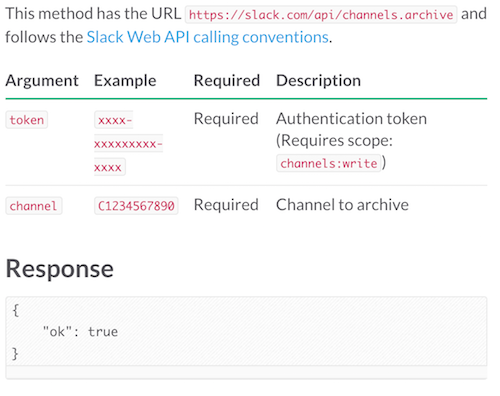Click the channels.archive URL code snippet
The width and height of the screenshot is (500, 396).
321,15
